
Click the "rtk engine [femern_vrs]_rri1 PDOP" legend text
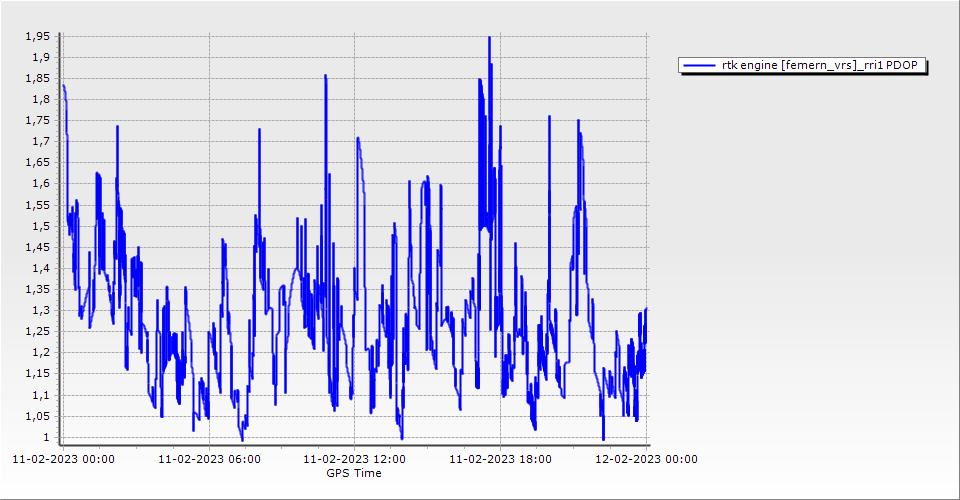[x=816, y=65]
